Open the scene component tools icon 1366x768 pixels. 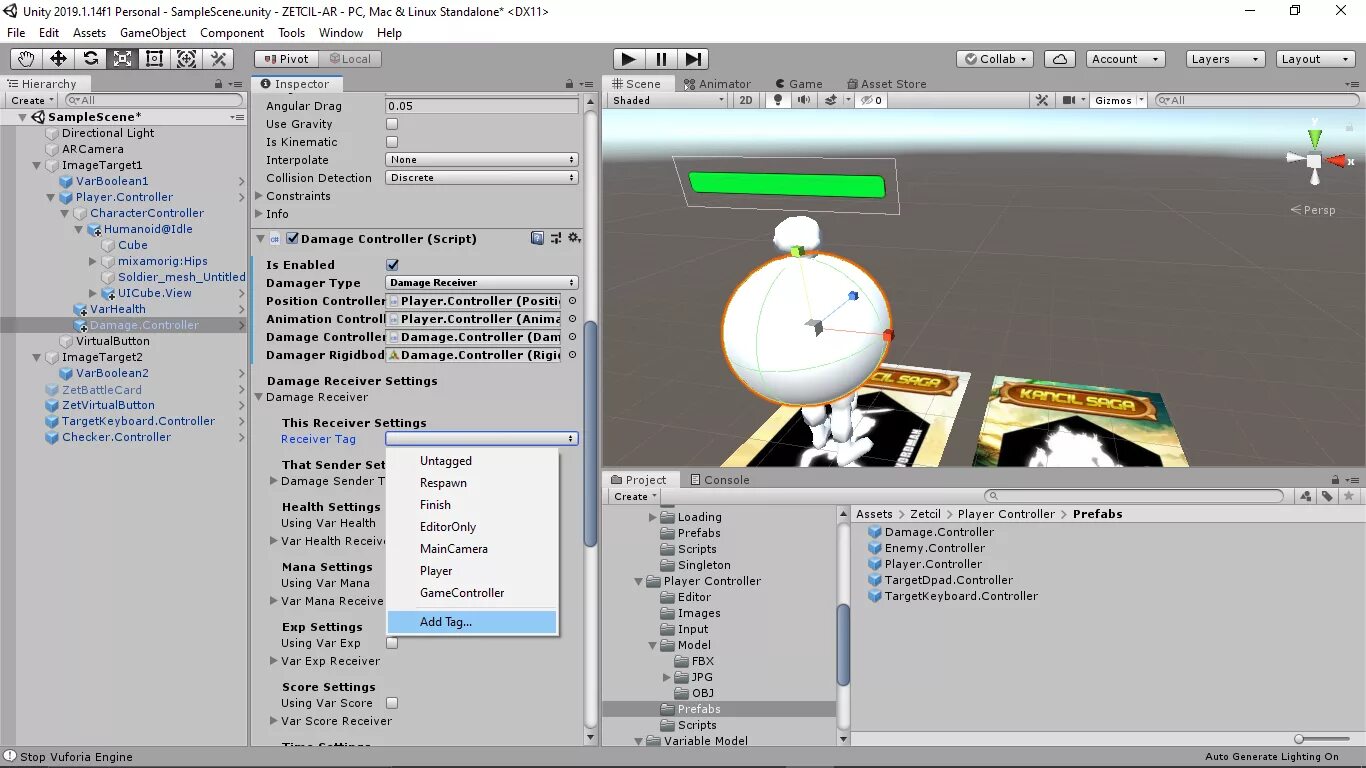click(x=1042, y=100)
